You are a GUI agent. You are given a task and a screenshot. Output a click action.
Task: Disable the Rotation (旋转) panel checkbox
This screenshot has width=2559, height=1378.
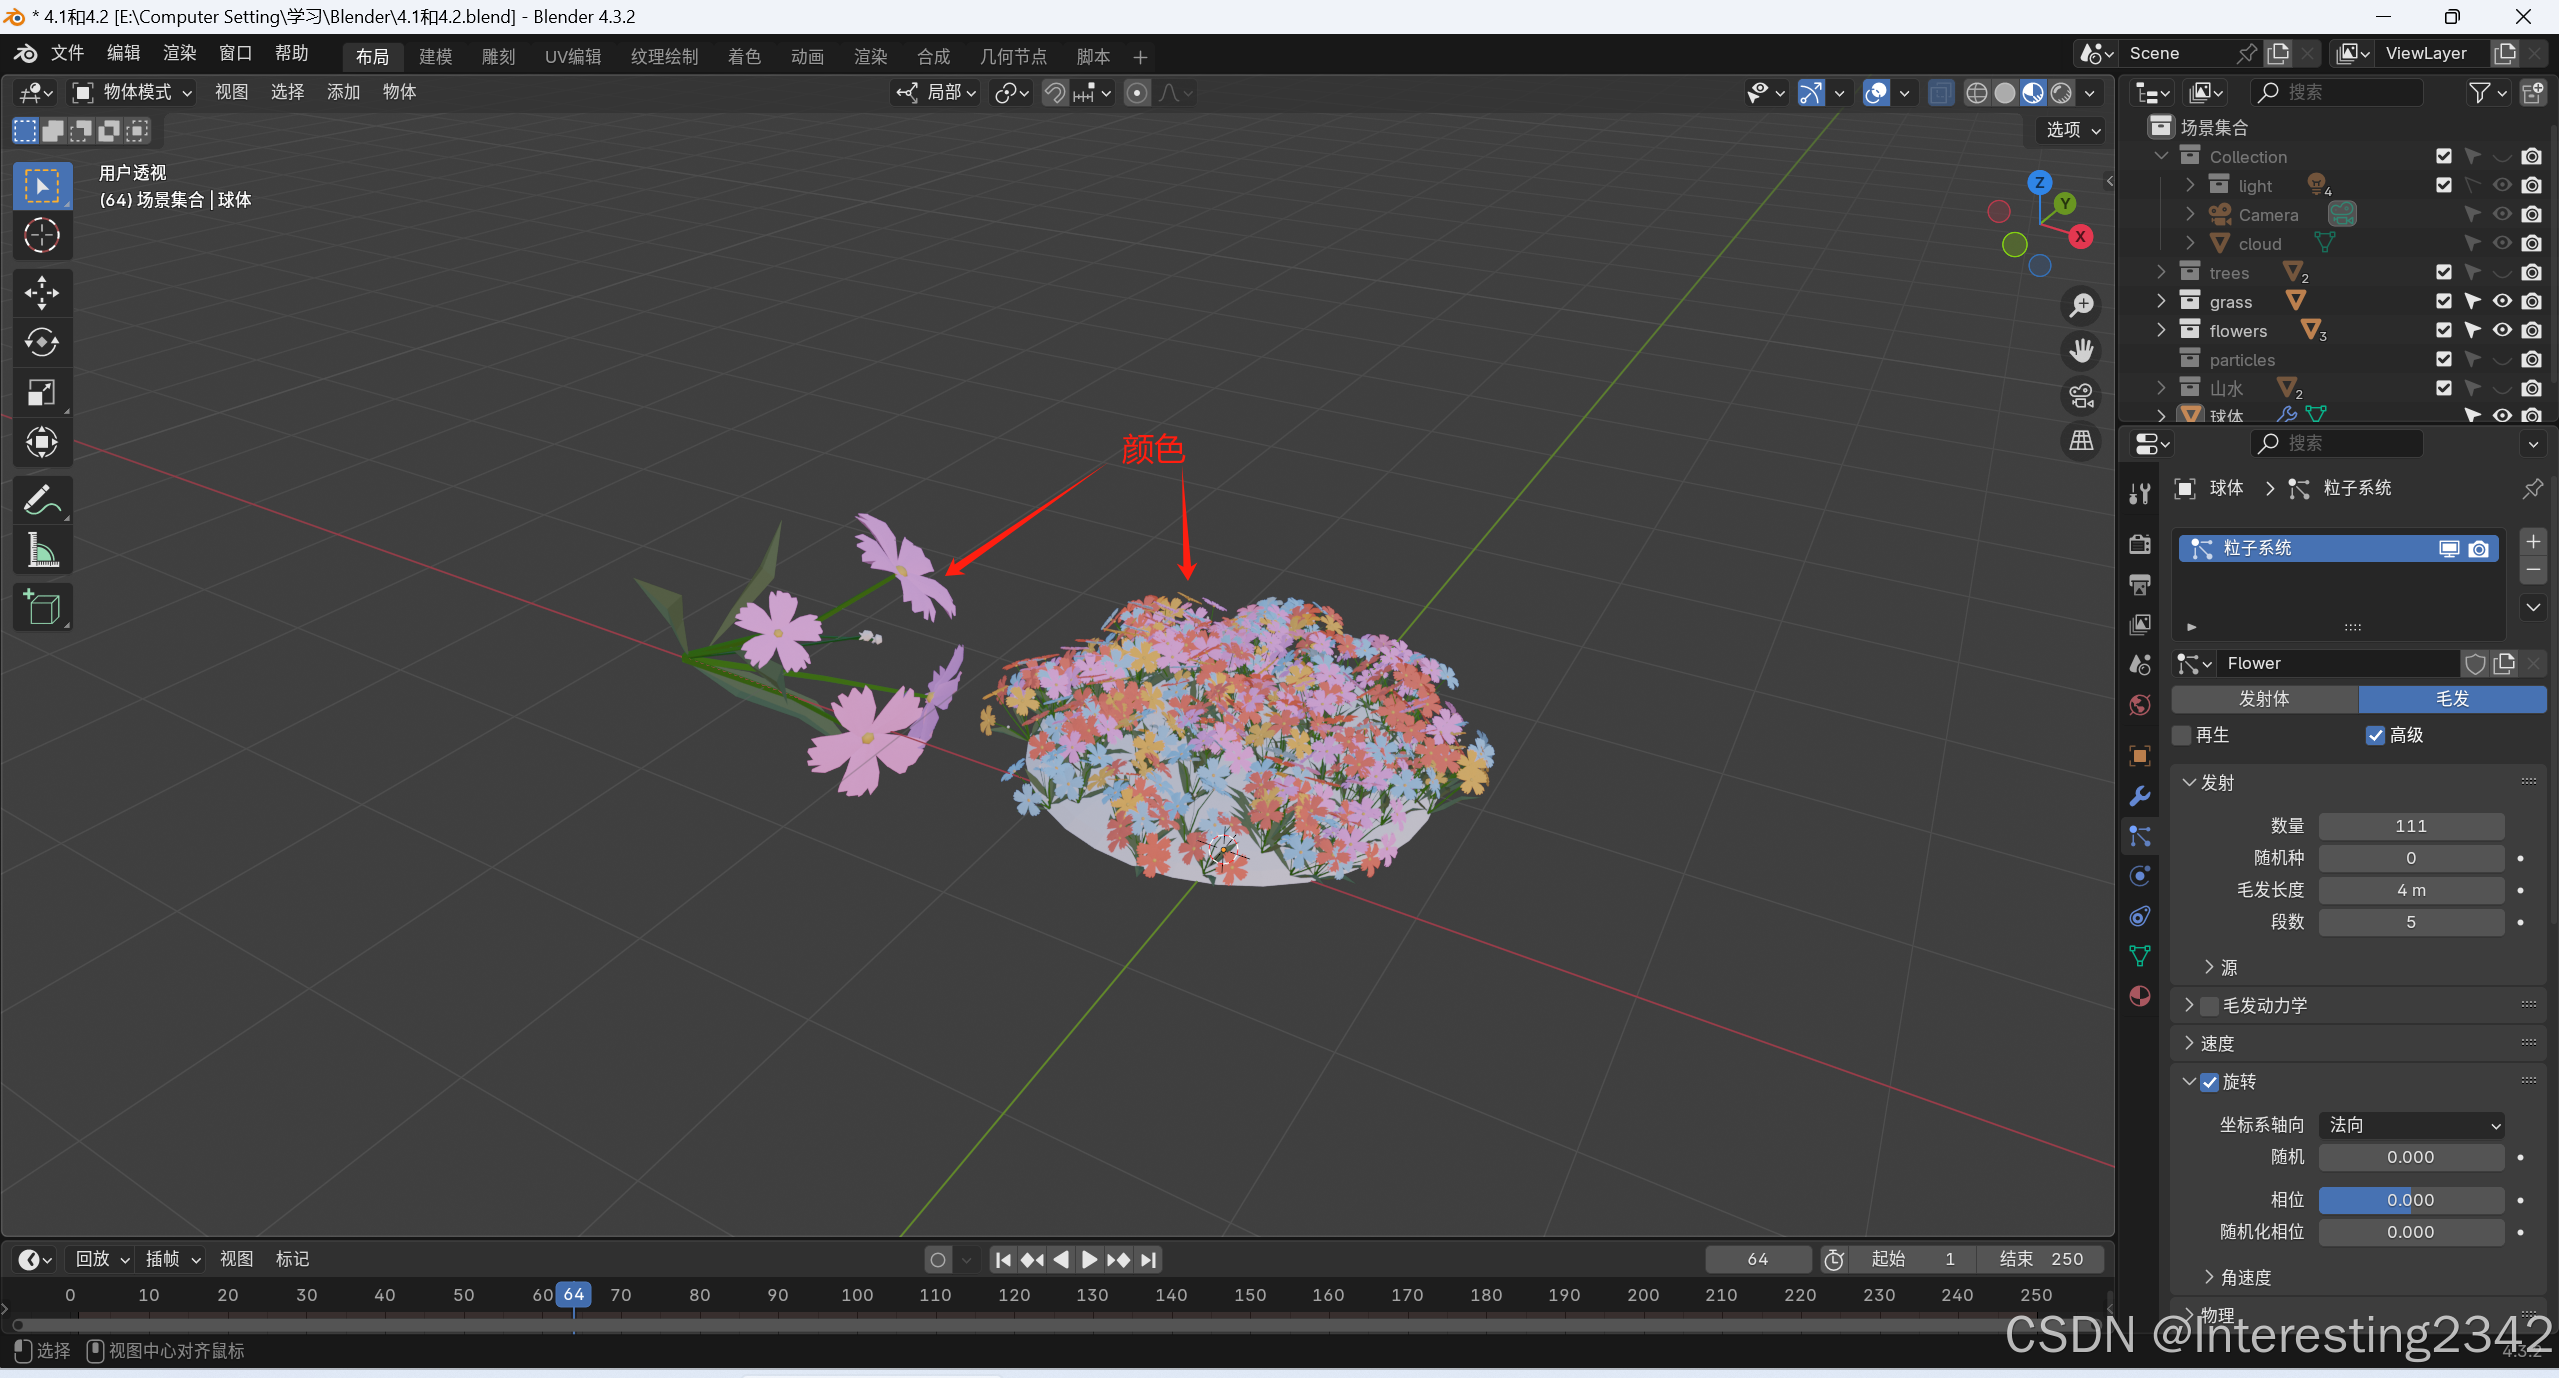pyautogui.click(x=2210, y=1082)
